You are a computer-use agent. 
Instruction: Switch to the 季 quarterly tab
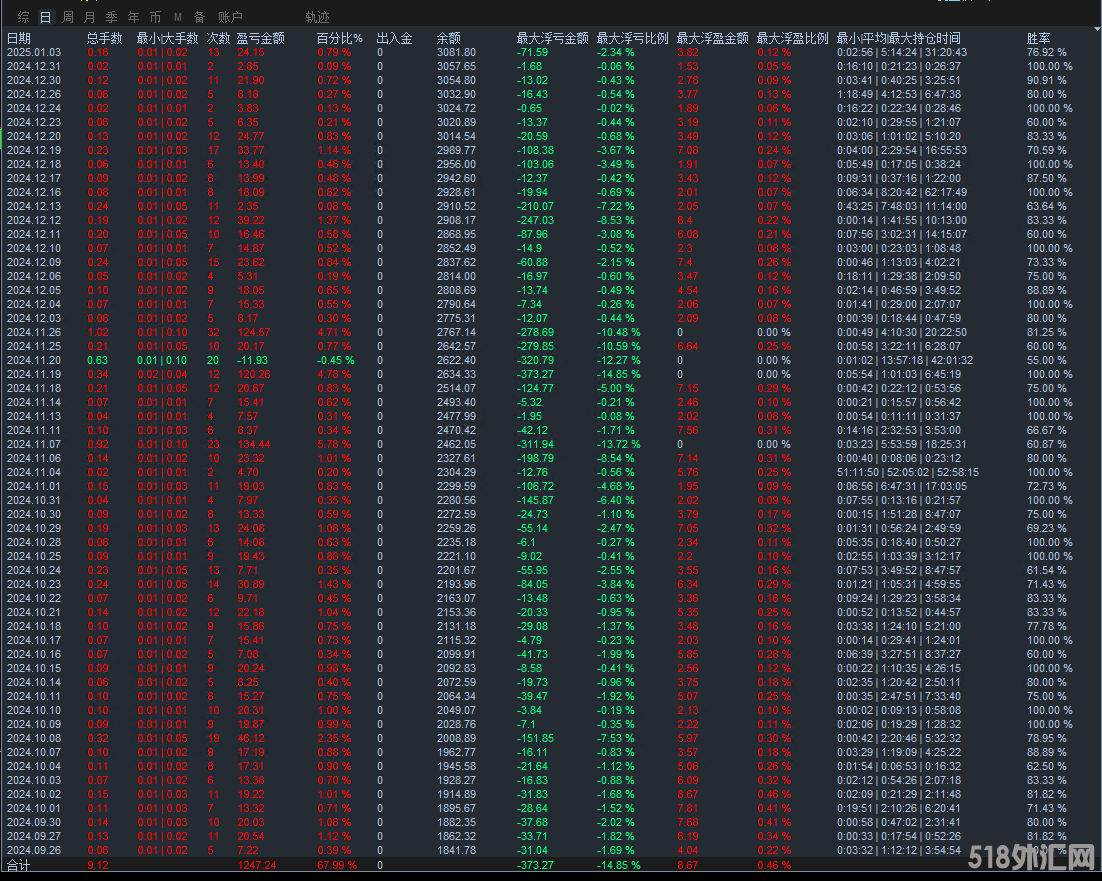(x=111, y=17)
